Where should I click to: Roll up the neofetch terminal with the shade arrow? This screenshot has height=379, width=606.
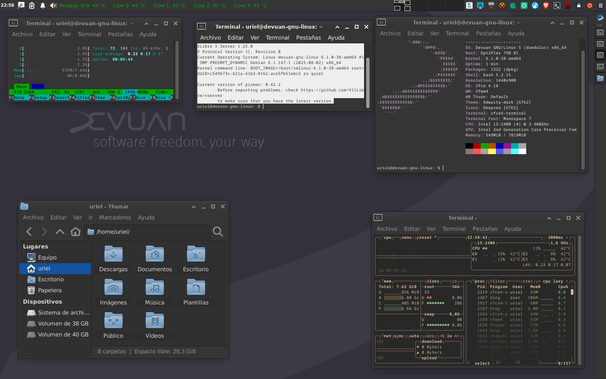tap(552, 23)
